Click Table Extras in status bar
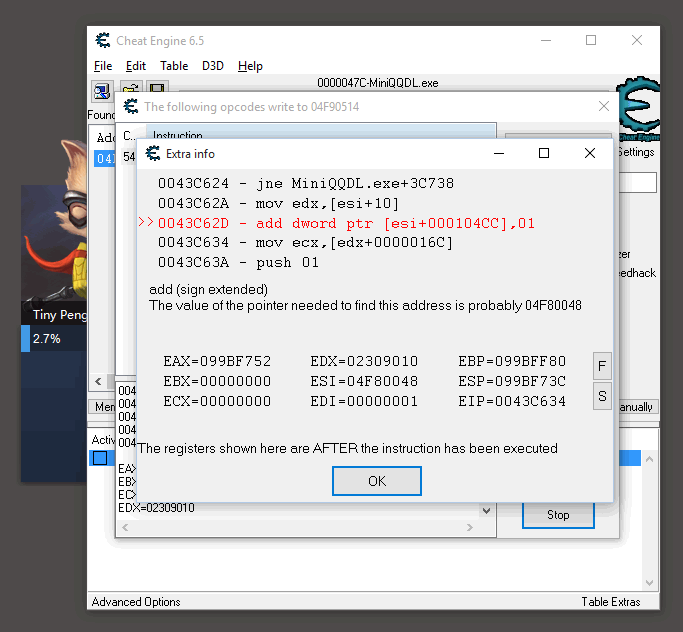Screen dimensions: 683x632 point(611,602)
